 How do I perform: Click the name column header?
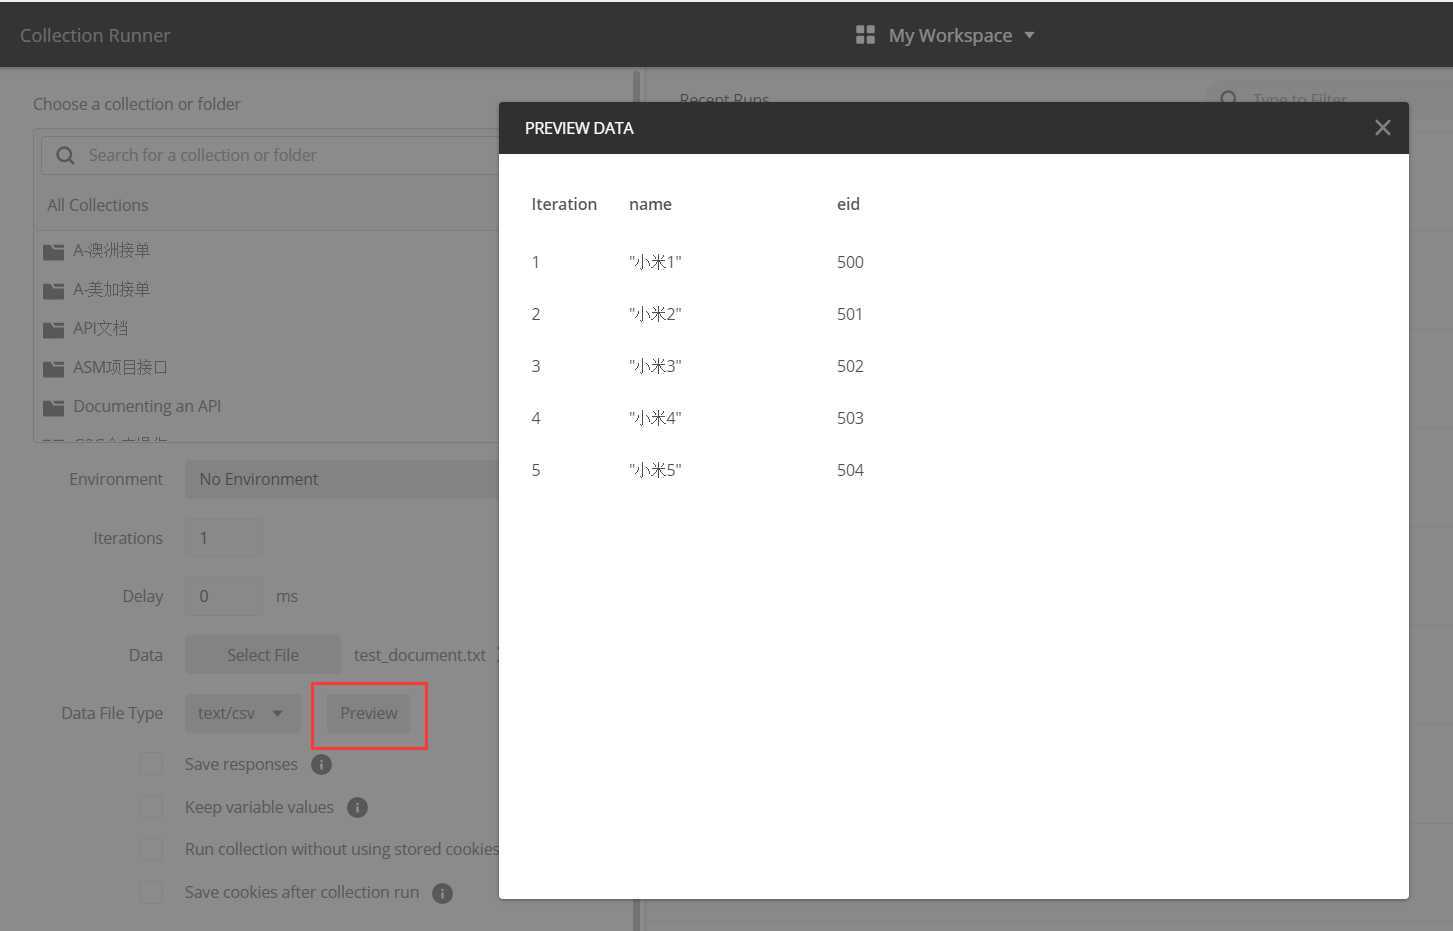tap(650, 204)
